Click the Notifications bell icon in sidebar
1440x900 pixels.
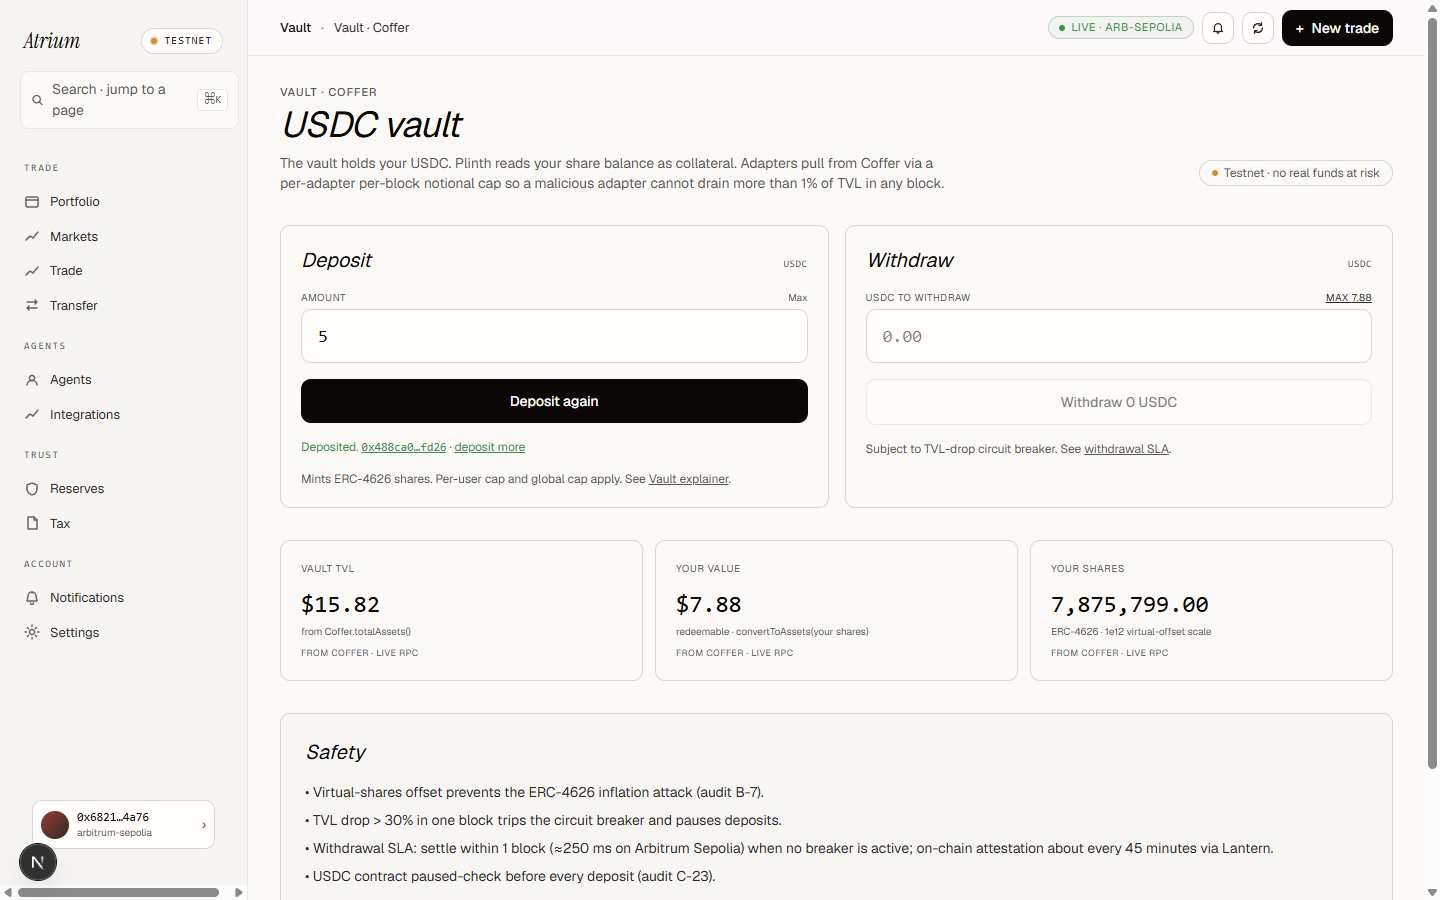point(32,598)
